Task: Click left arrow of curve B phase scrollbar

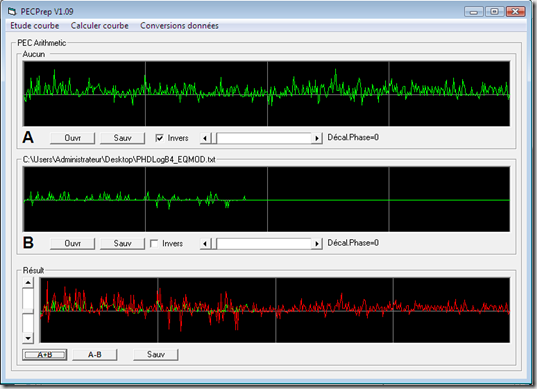Action: pyautogui.click(x=205, y=244)
